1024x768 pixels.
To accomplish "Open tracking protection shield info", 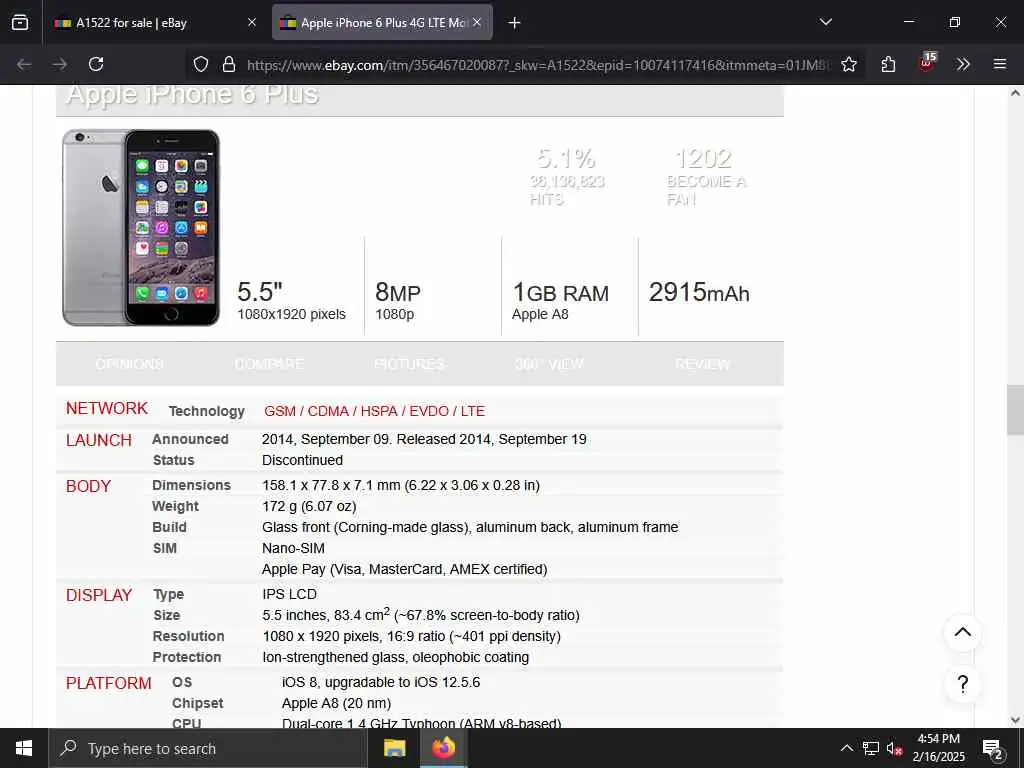I will [201, 64].
